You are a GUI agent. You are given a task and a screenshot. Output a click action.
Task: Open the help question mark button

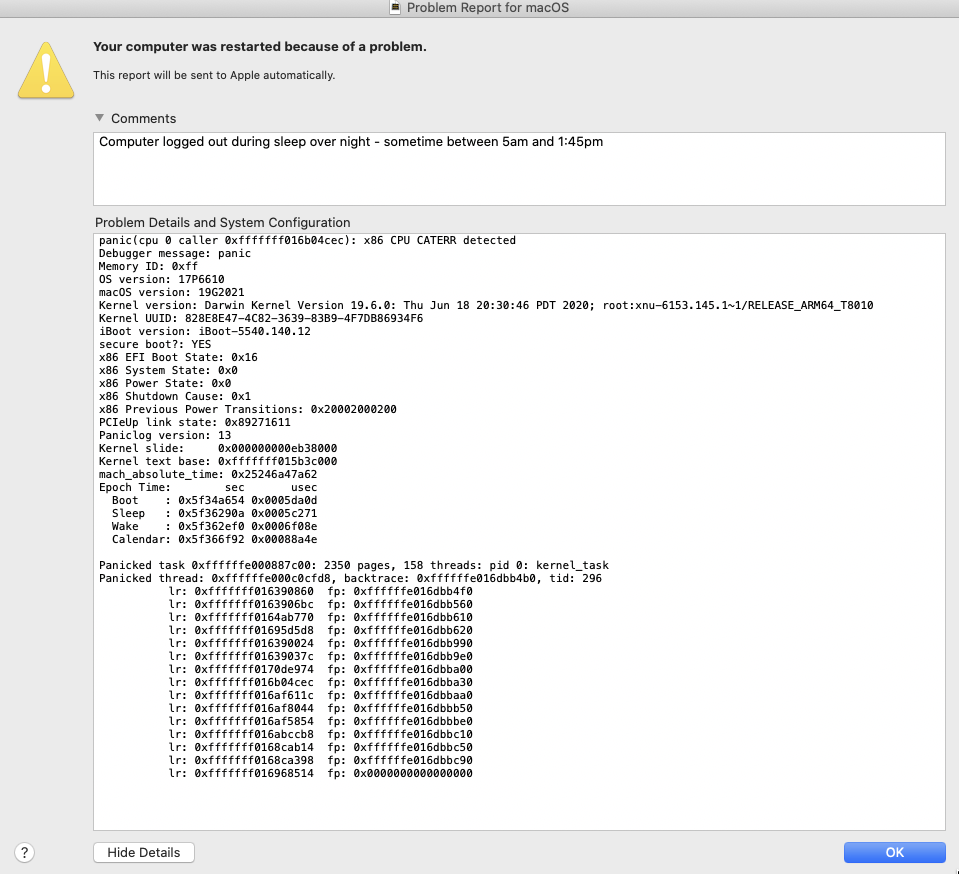pyautogui.click(x=24, y=852)
